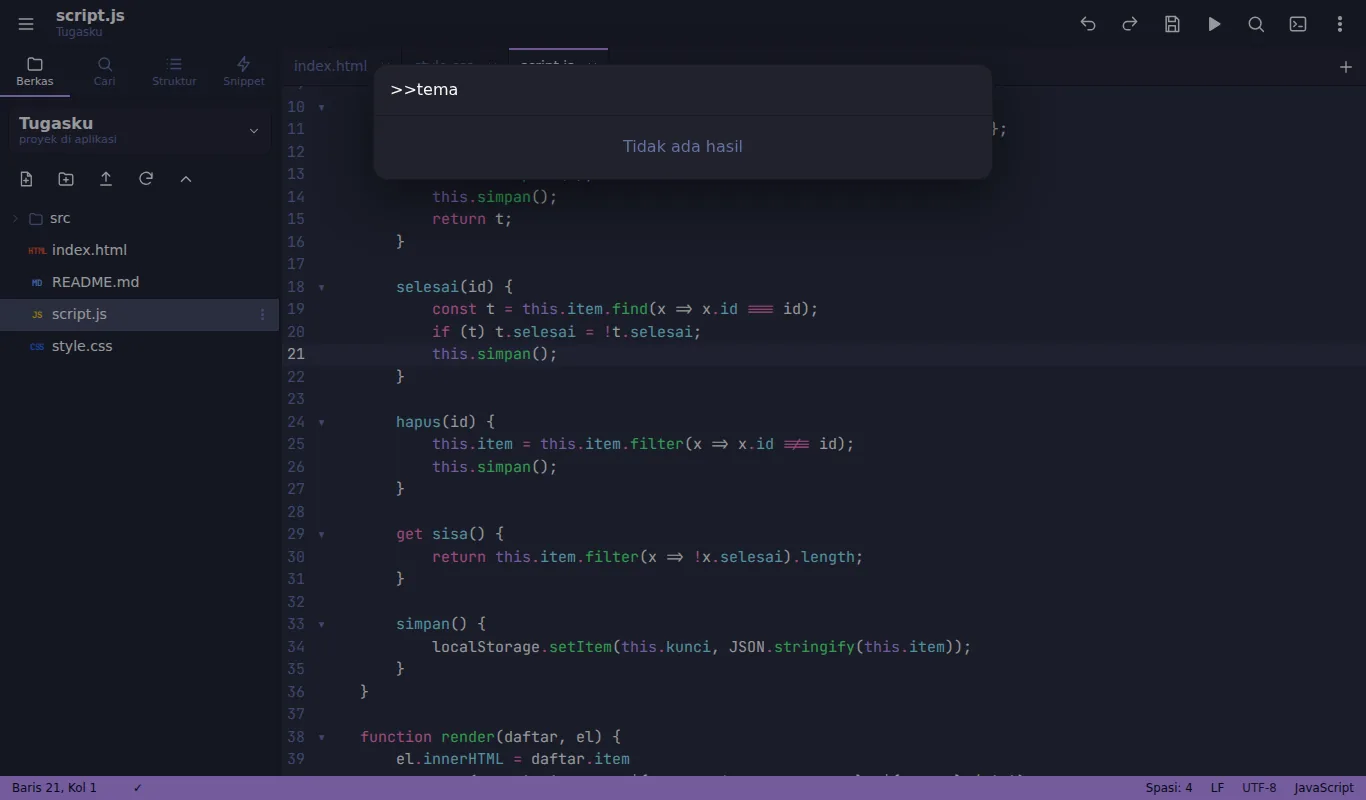
Task: Change language mode via "JavaScript"
Action: point(1324,788)
